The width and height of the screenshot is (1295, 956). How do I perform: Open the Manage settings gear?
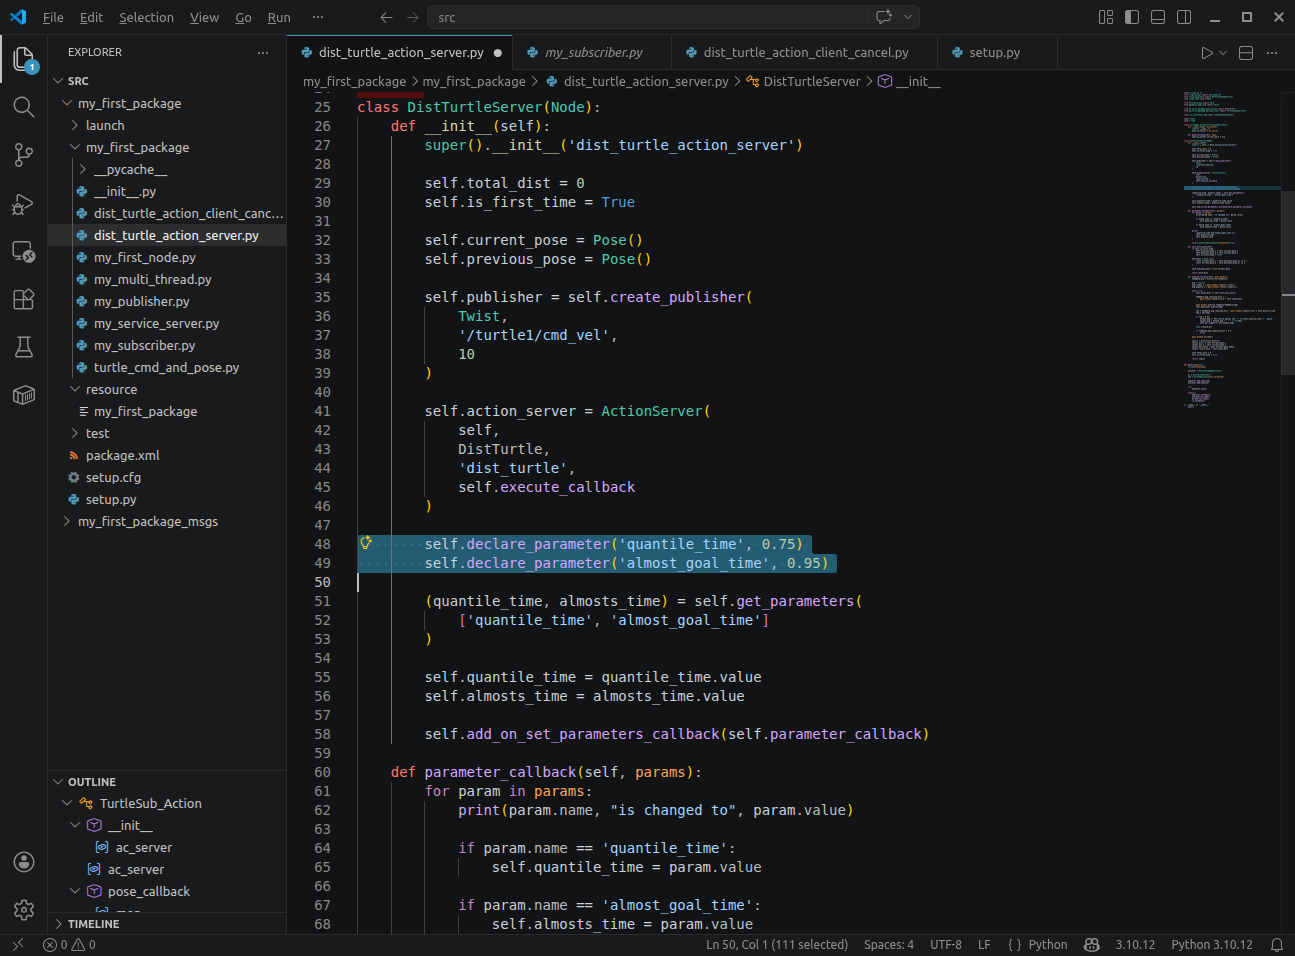24,910
